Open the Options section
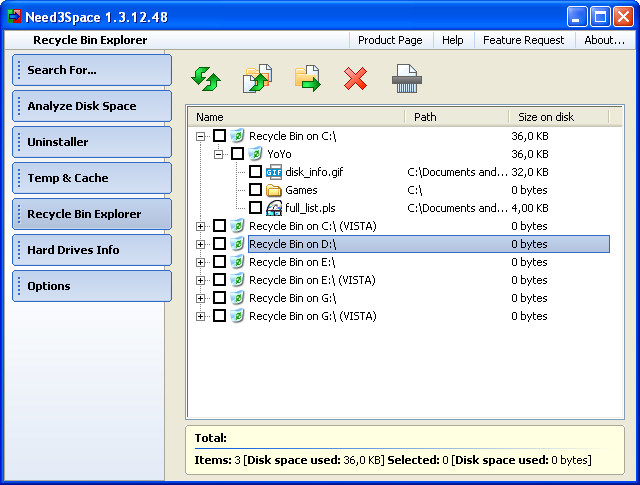The width and height of the screenshot is (640, 485). click(x=92, y=286)
